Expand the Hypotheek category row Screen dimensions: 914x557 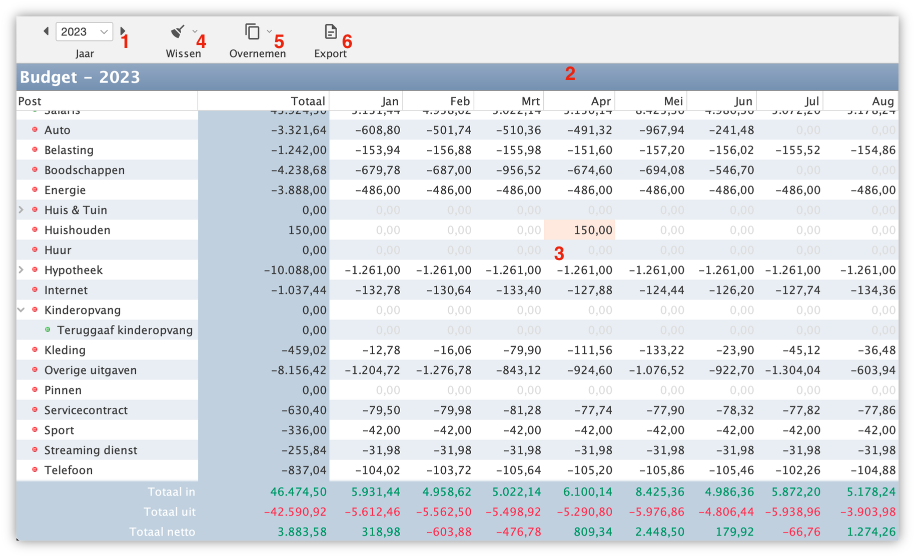point(21,270)
